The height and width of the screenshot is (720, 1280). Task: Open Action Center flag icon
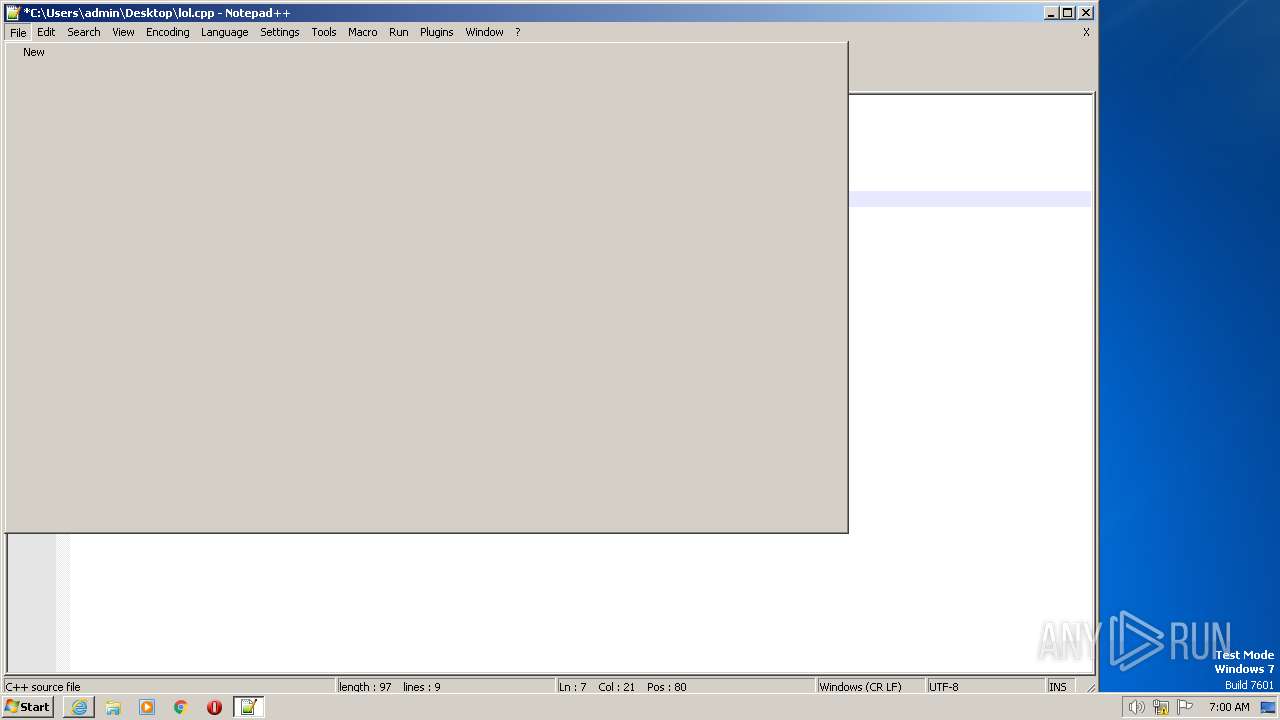tap(1185, 707)
